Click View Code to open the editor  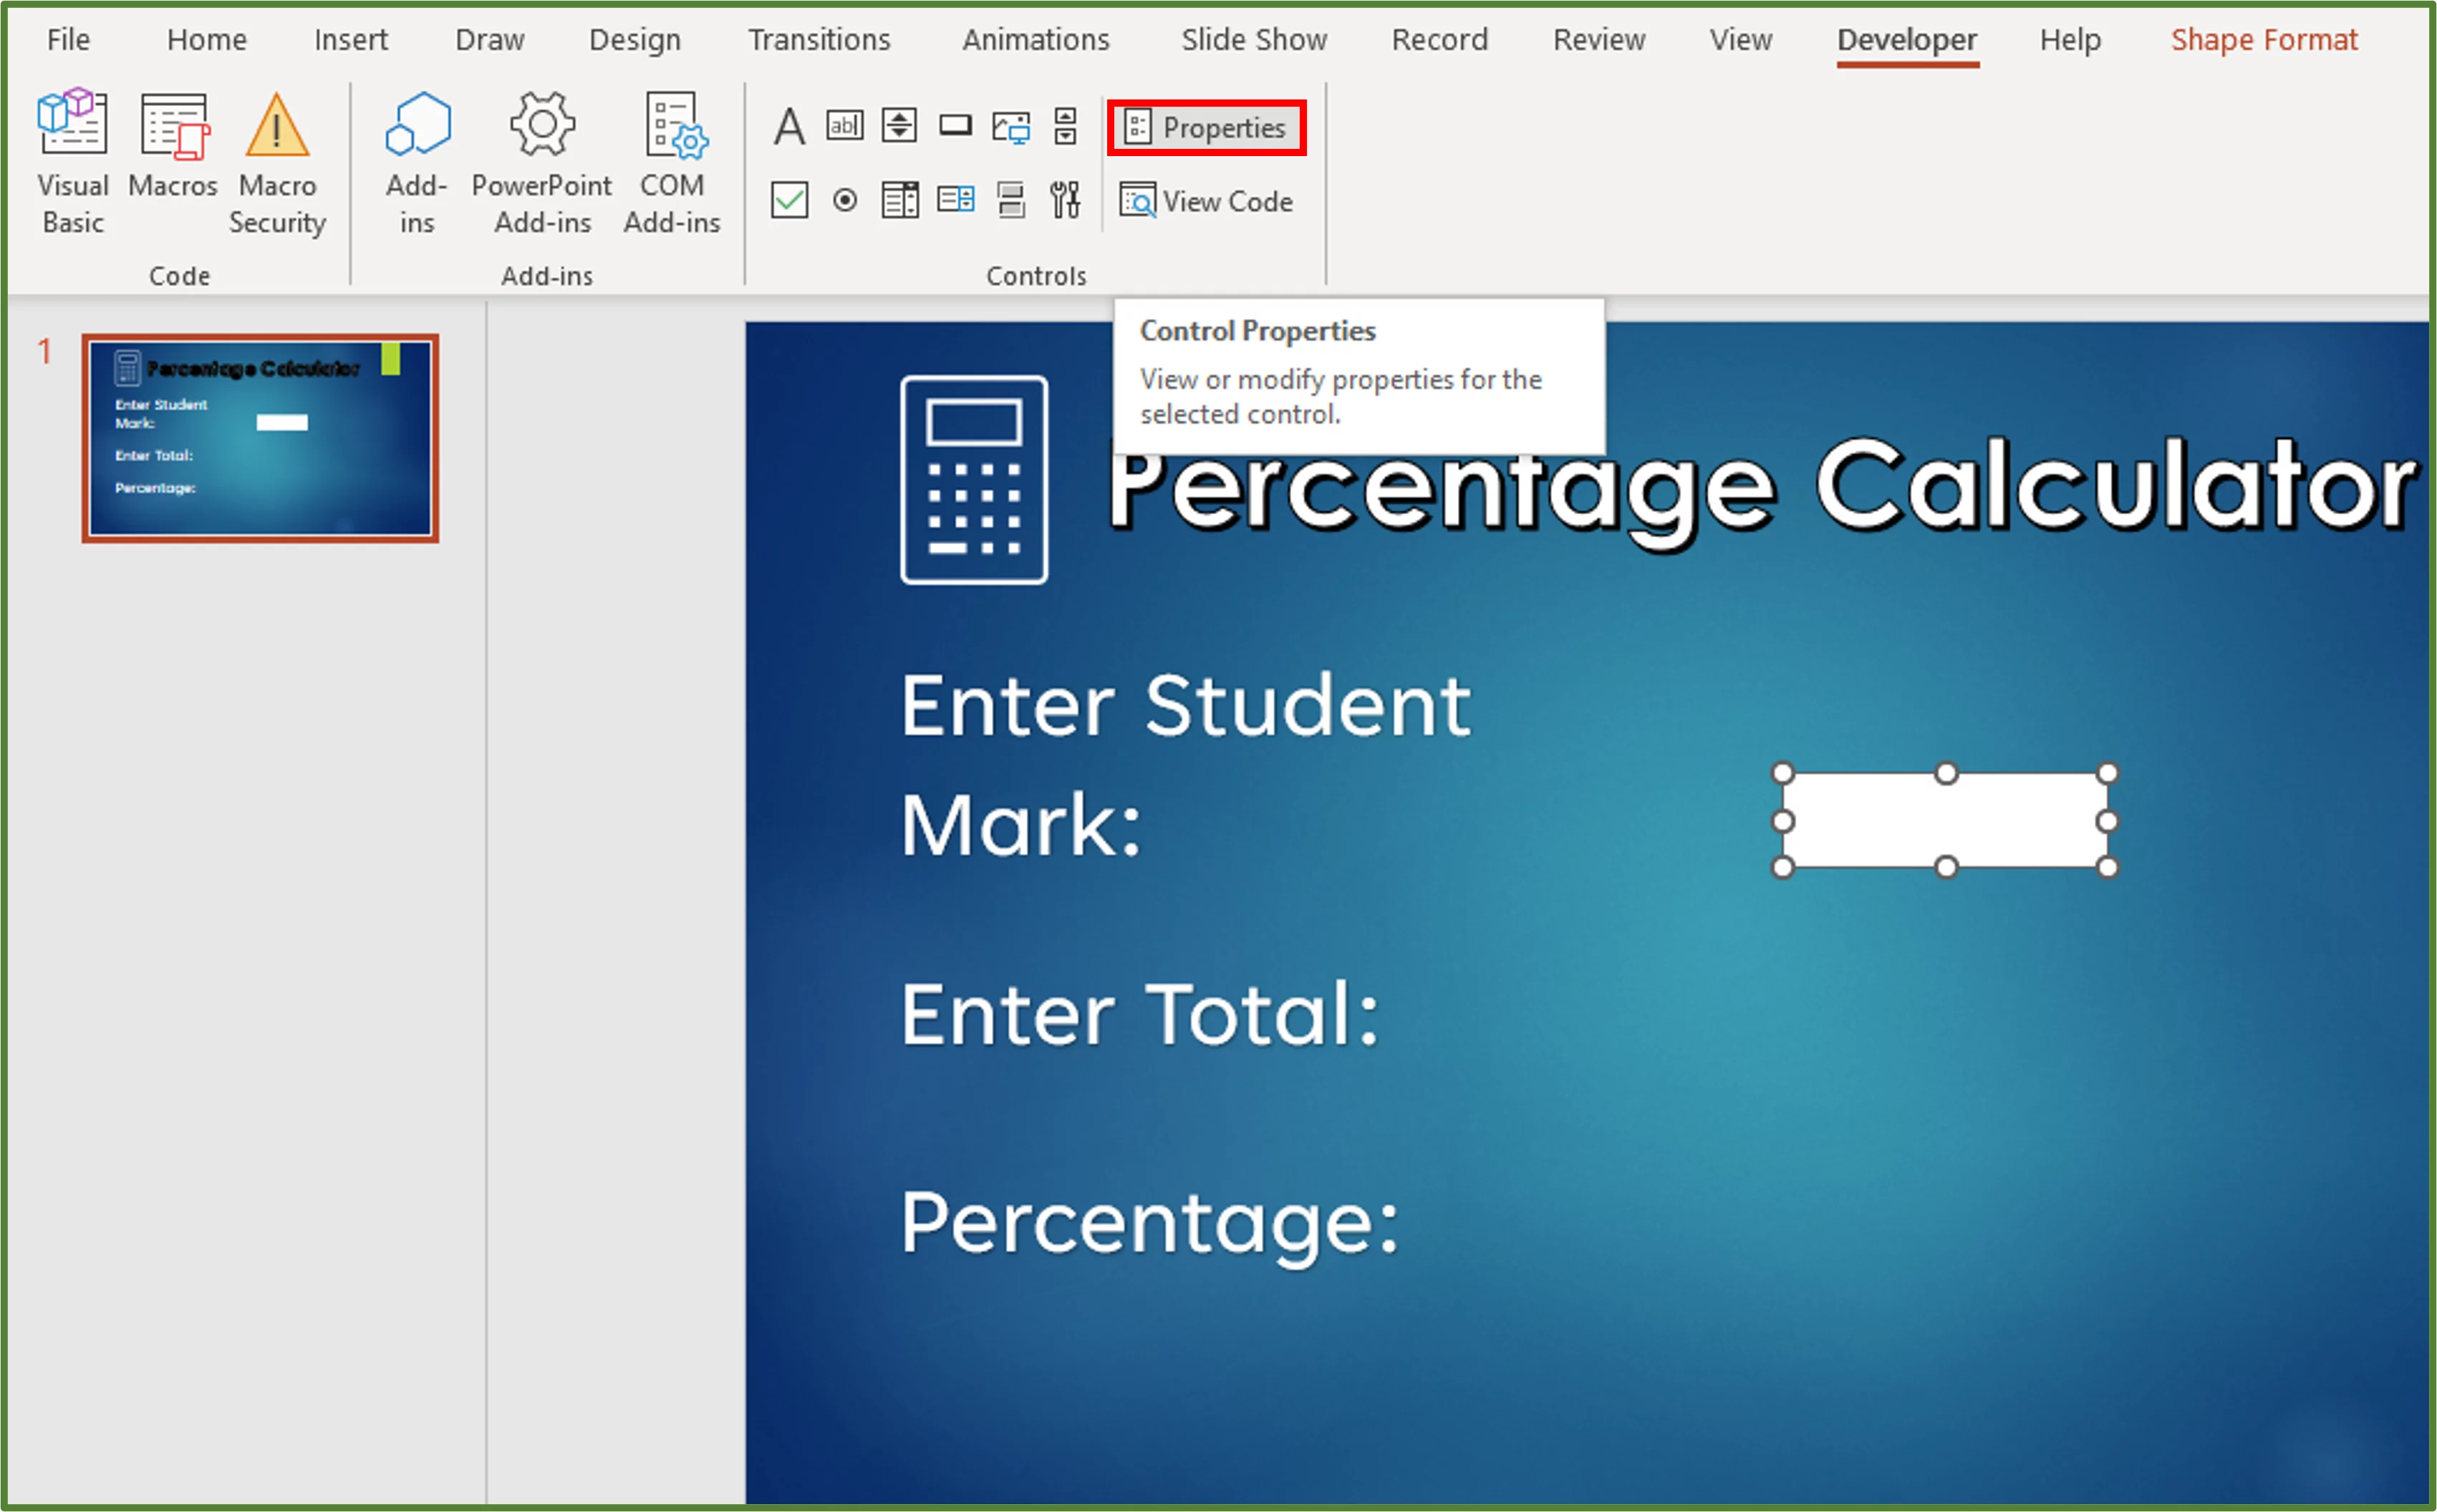1207,201
